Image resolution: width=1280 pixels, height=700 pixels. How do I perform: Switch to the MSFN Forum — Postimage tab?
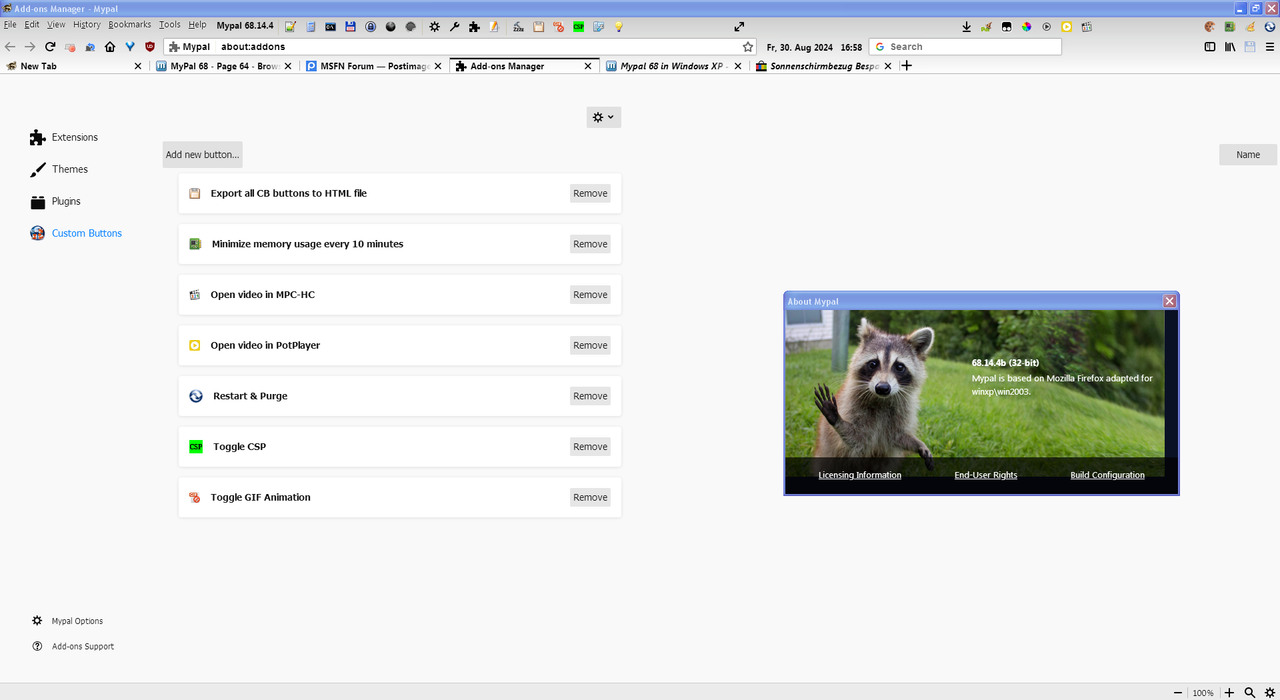tap(375, 66)
